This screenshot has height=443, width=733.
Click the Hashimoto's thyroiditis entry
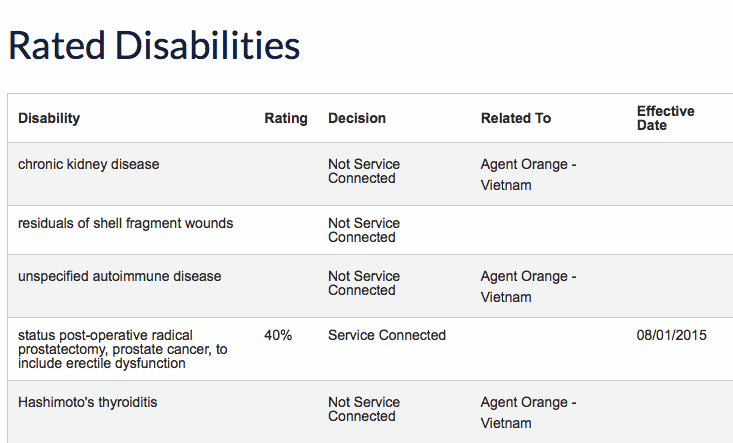[87, 402]
